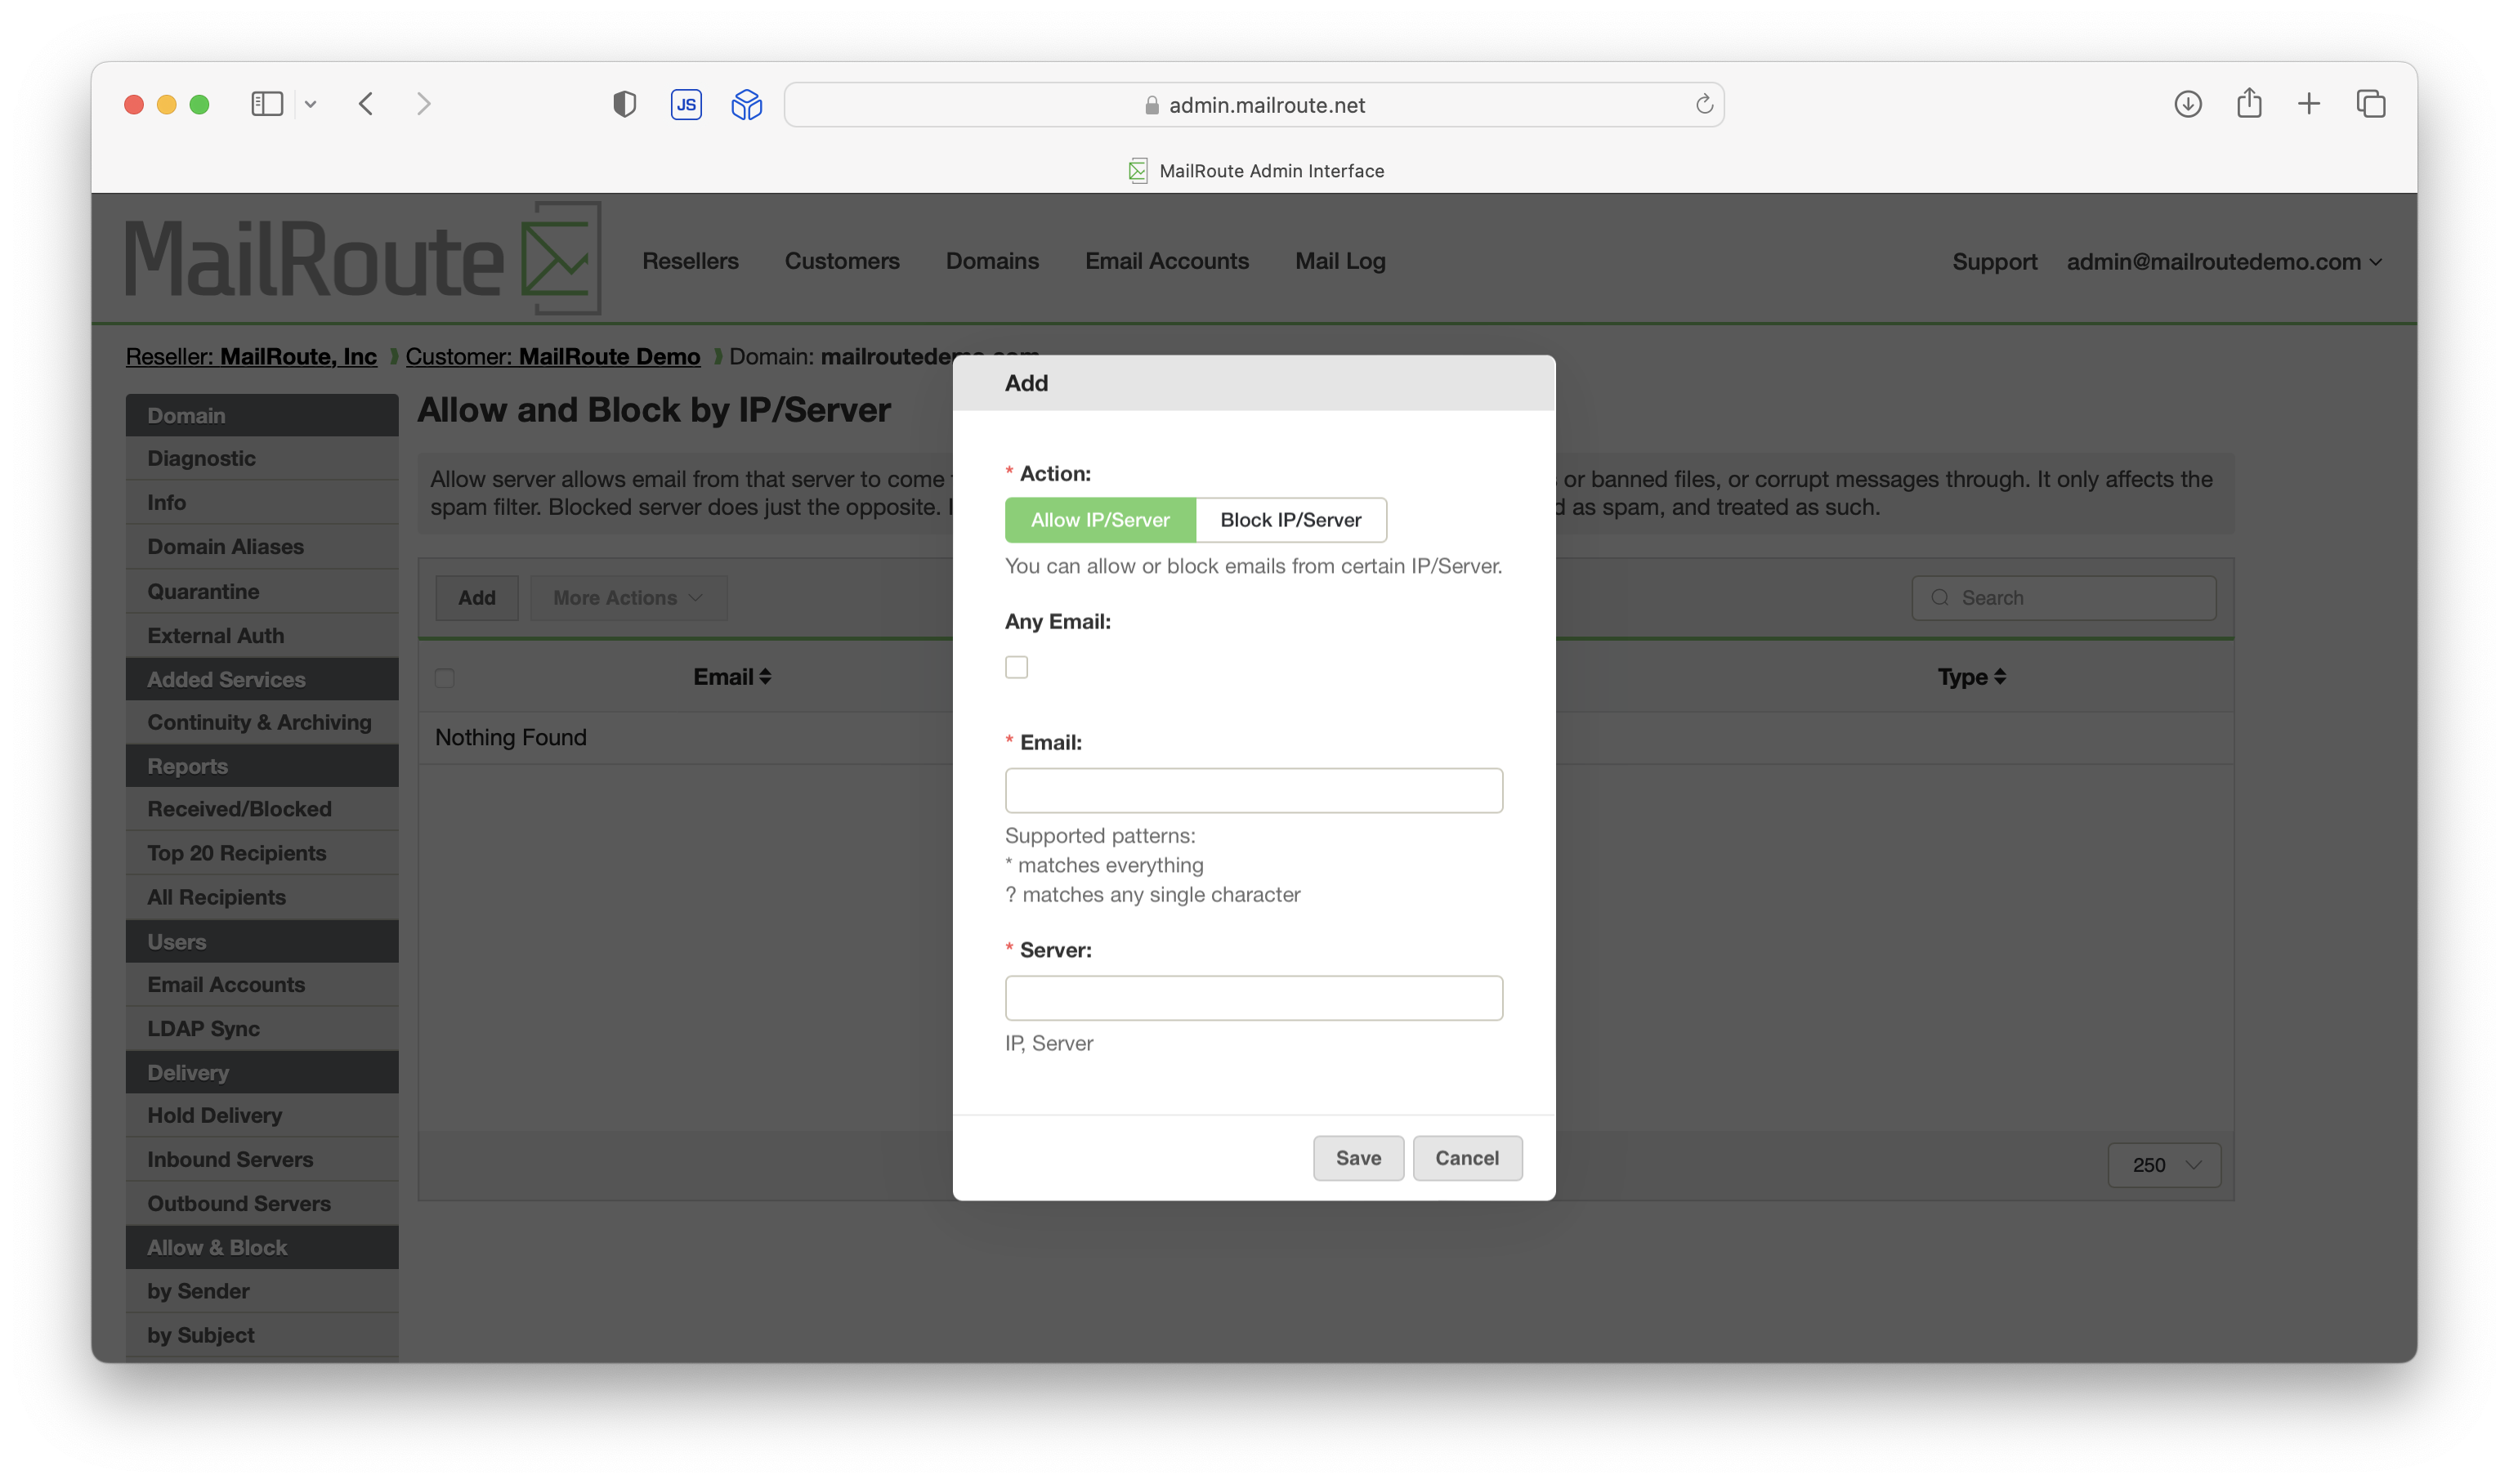
Task: Open the Safari downloads icon
Action: tap(2188, 104)
